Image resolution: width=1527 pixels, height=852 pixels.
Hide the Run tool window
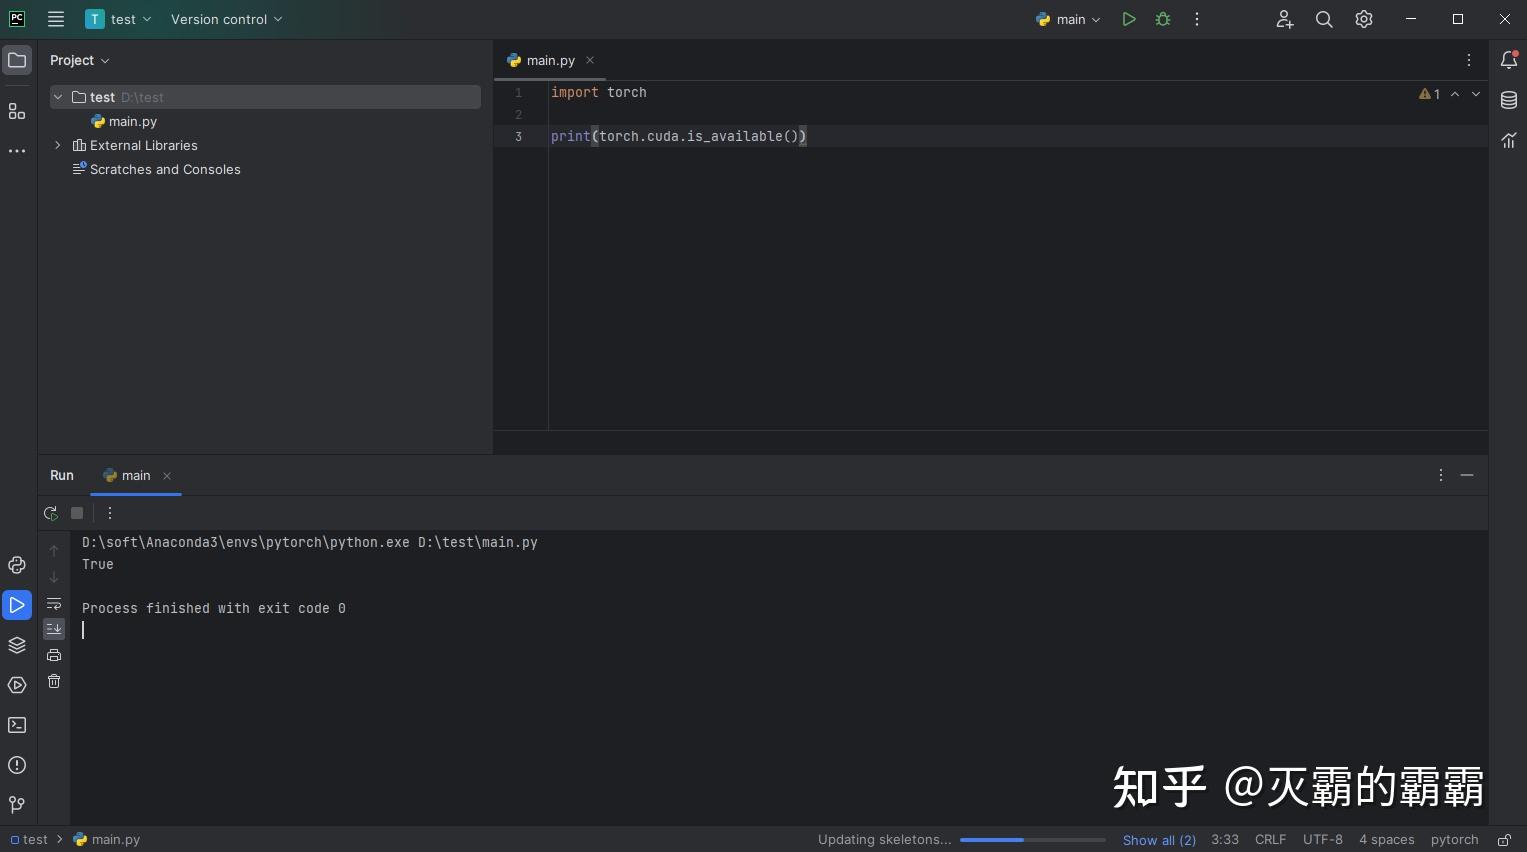1467,476
